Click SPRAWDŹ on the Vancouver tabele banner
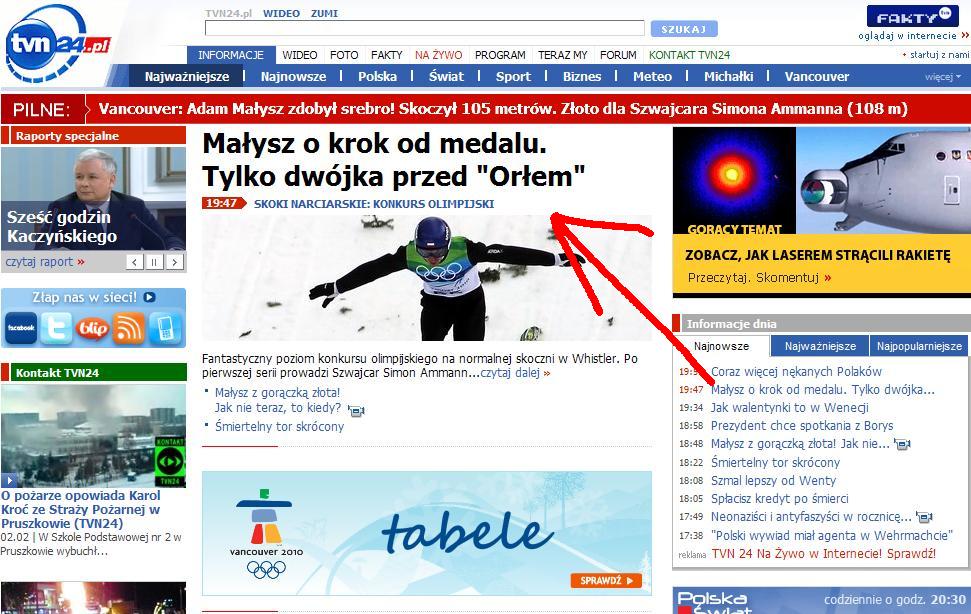Screen dimensions: 971x614 (606, 581)
